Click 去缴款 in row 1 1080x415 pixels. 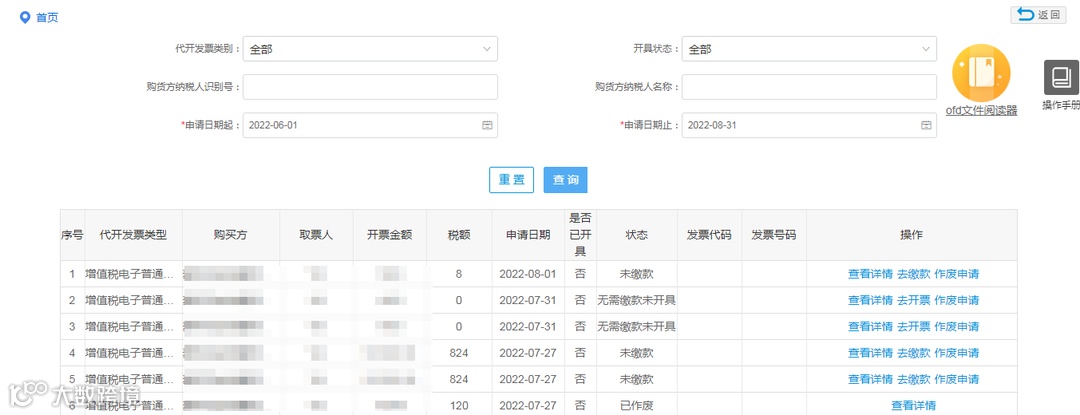(x=913, y=274)
